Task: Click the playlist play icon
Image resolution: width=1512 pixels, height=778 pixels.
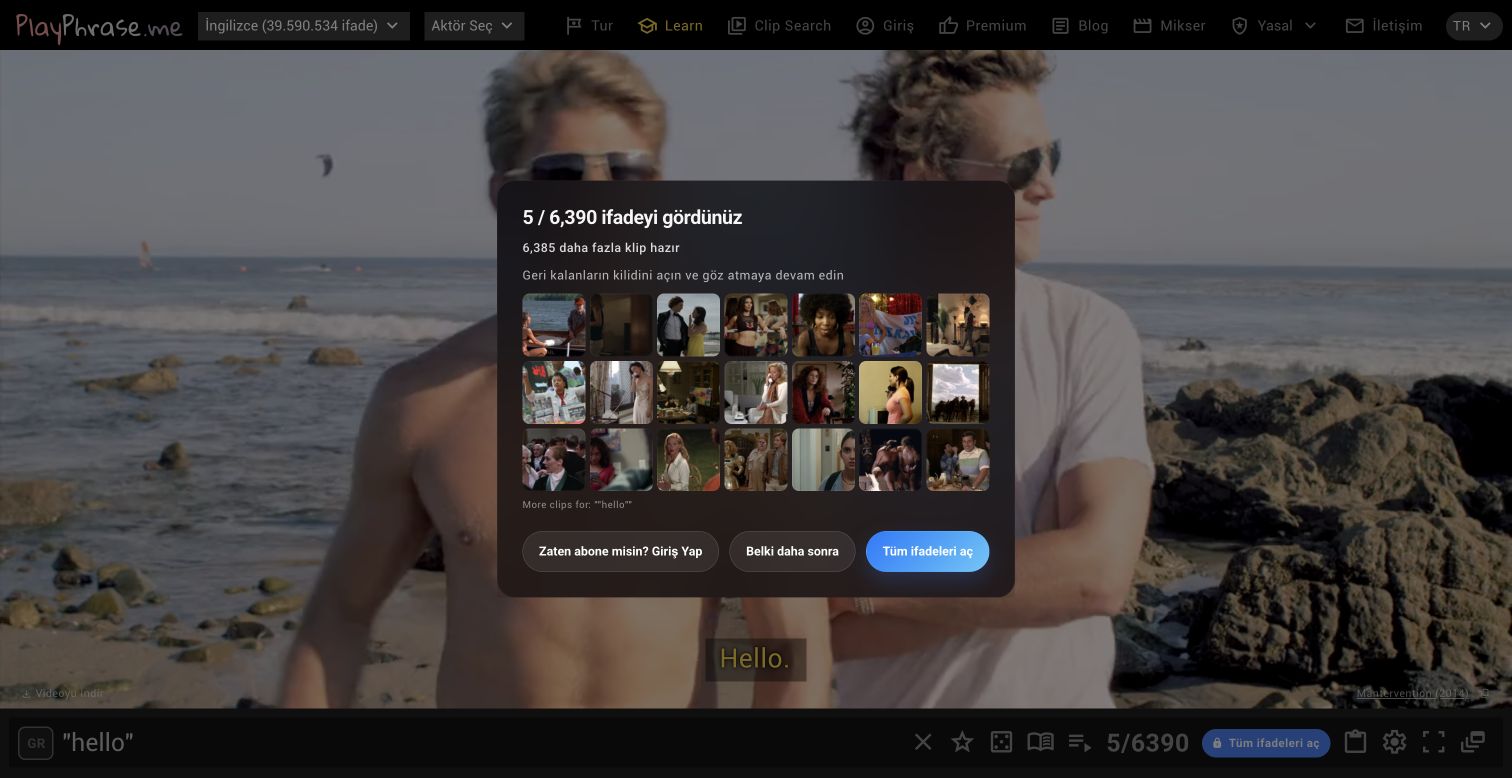Action: pyautogui.click(x=1079, y=742)
